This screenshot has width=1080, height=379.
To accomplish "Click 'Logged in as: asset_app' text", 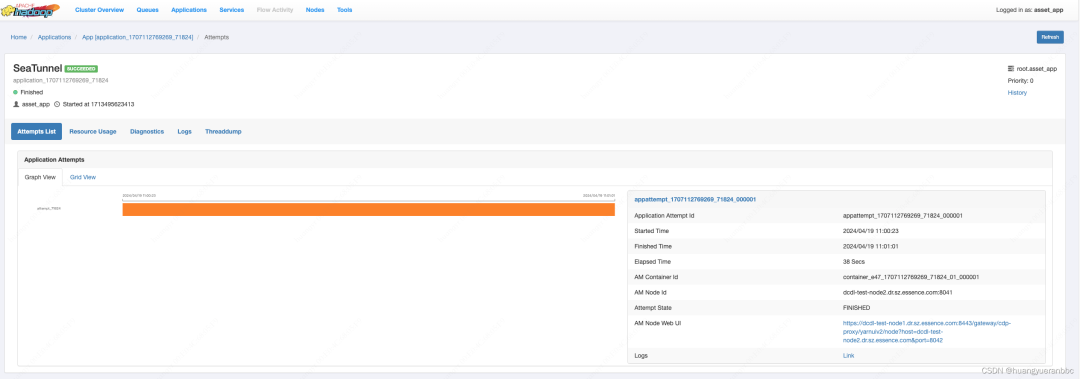I will point(1030,10).
